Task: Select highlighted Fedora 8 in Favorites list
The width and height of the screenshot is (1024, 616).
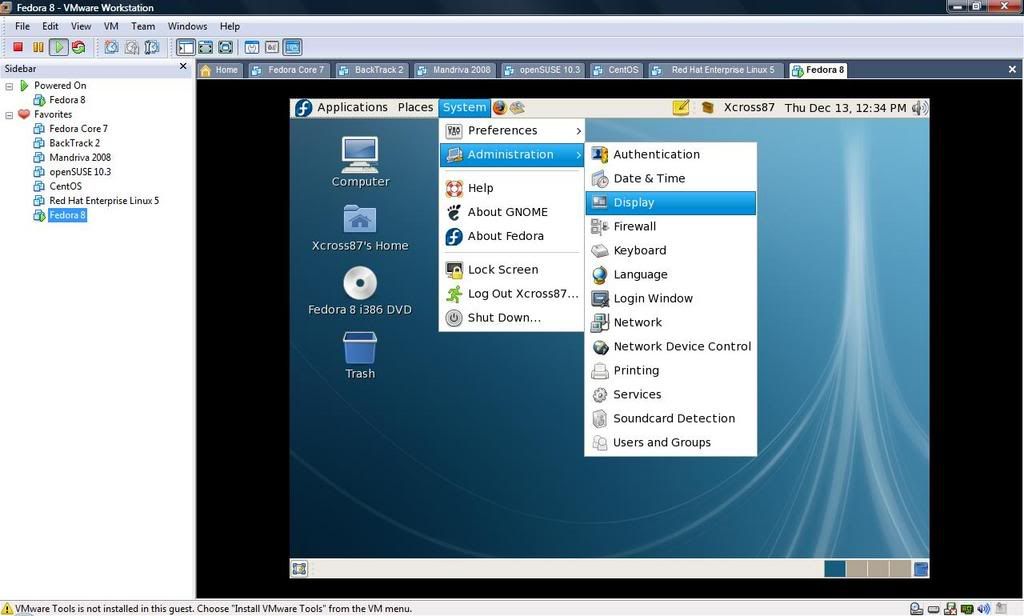Action: 67,215
